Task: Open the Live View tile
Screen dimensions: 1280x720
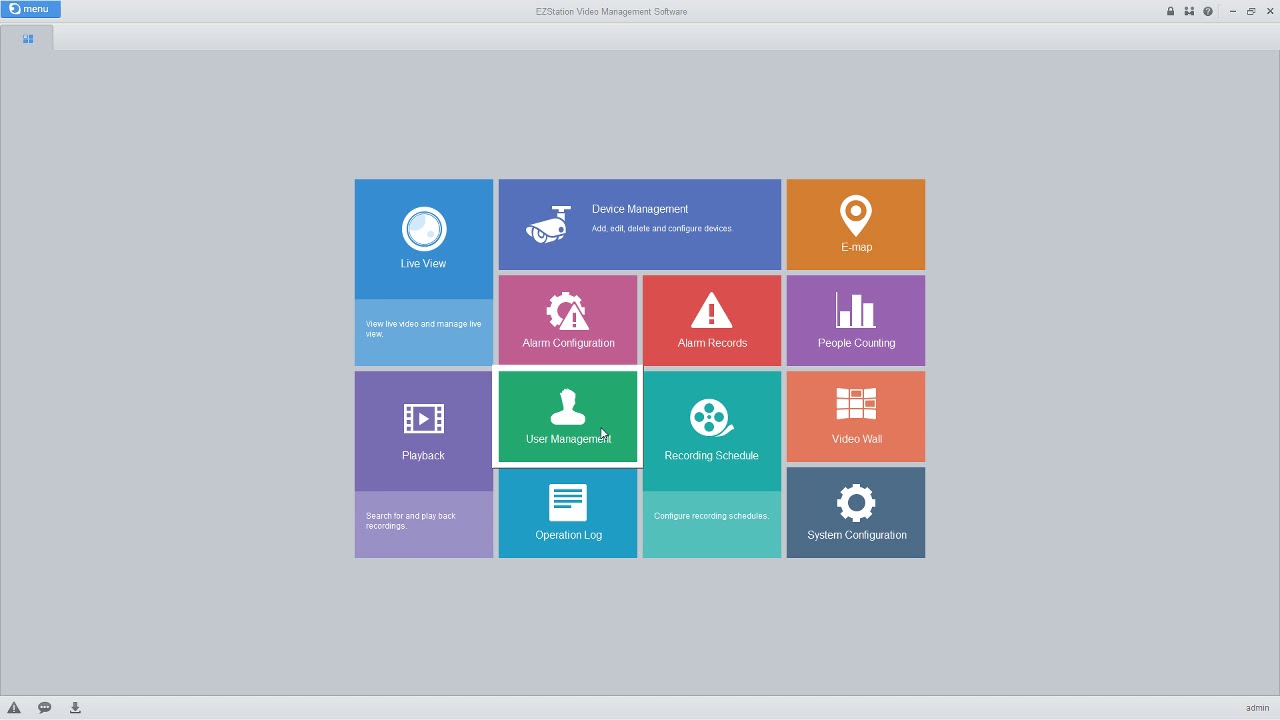Action: point(423,240)
